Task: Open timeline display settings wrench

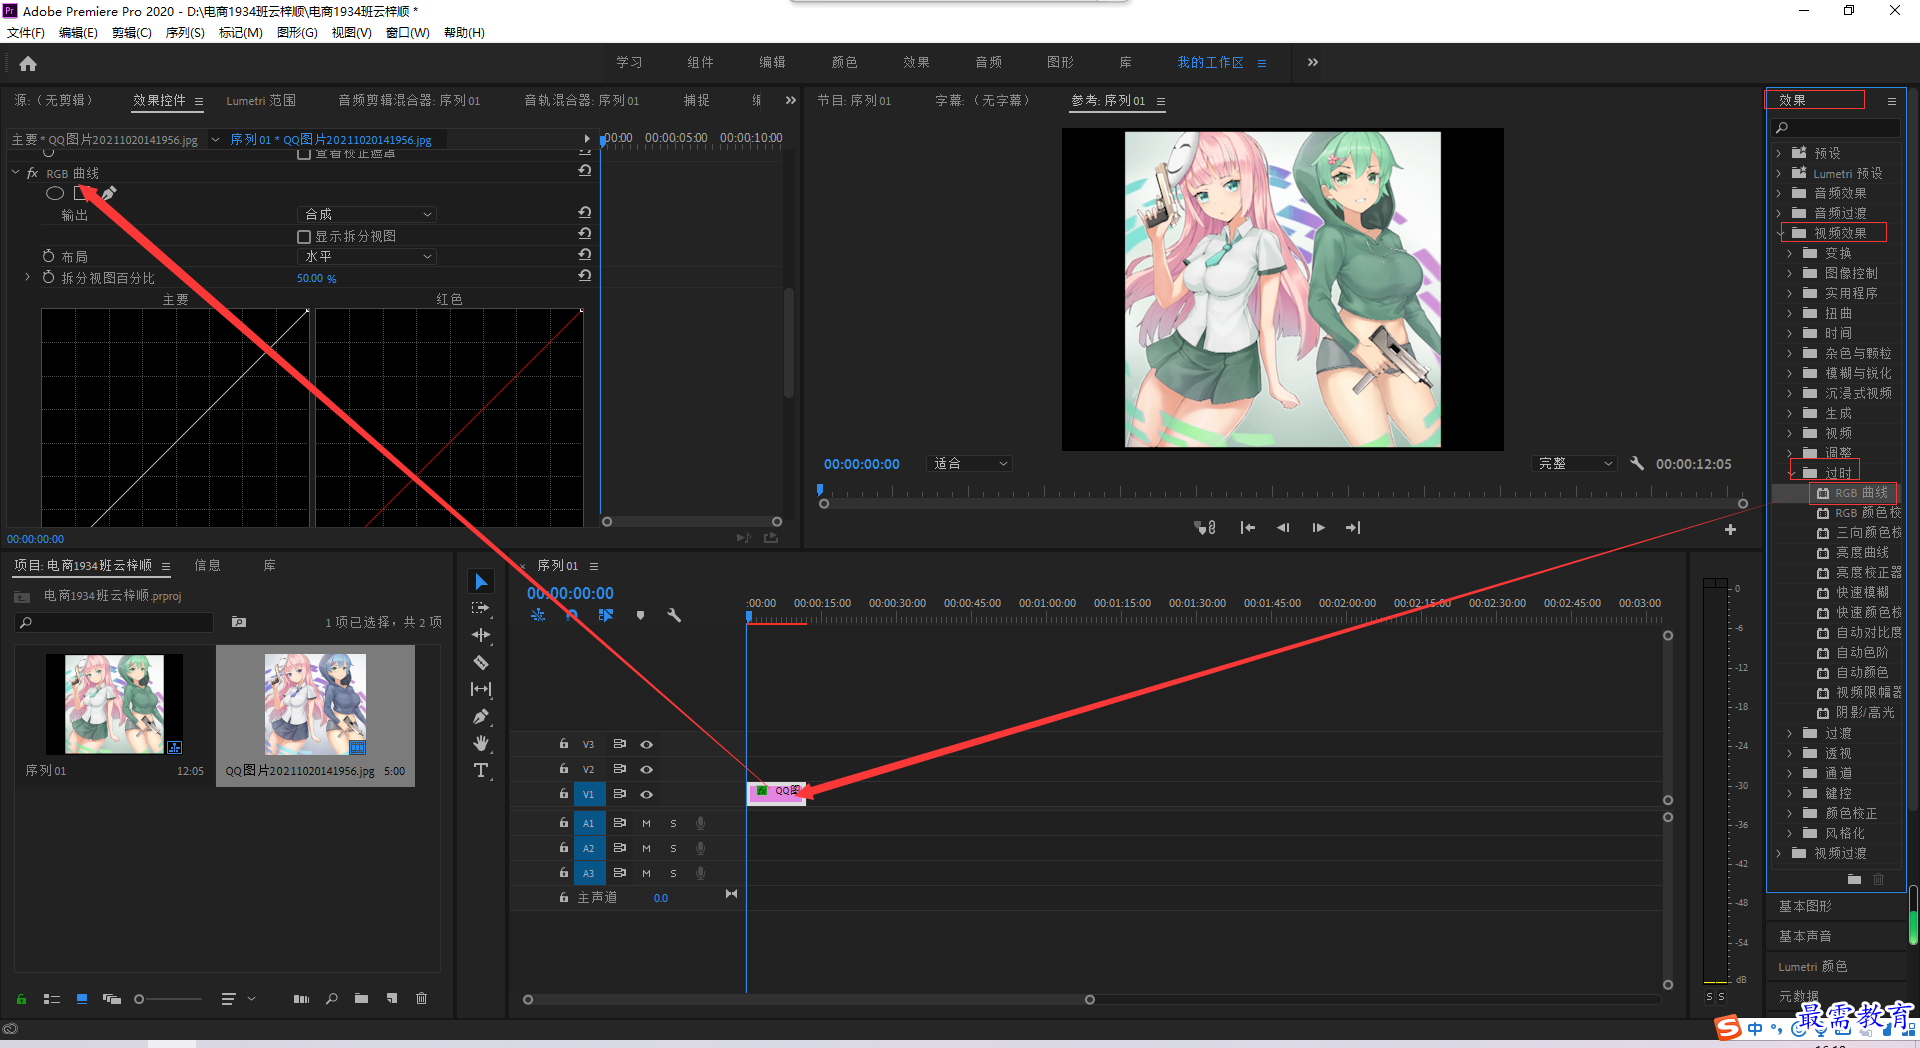Action: click(x=674, y=615)
